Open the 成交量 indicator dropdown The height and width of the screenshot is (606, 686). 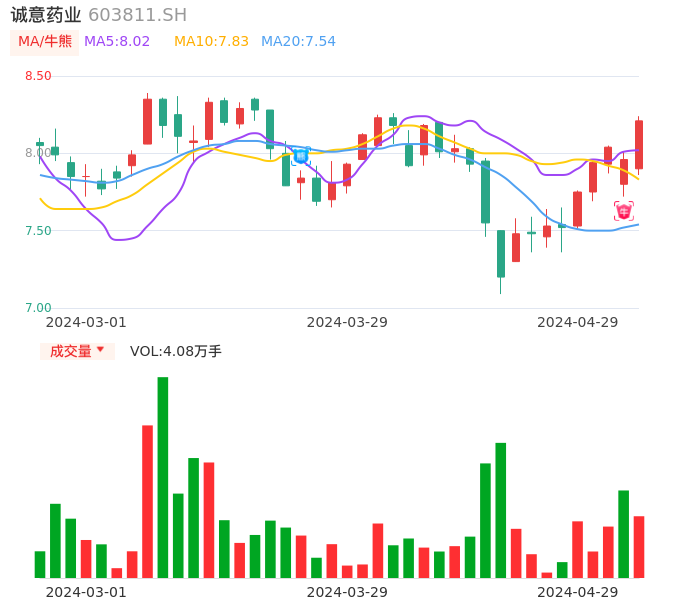(x=77, y=351)
